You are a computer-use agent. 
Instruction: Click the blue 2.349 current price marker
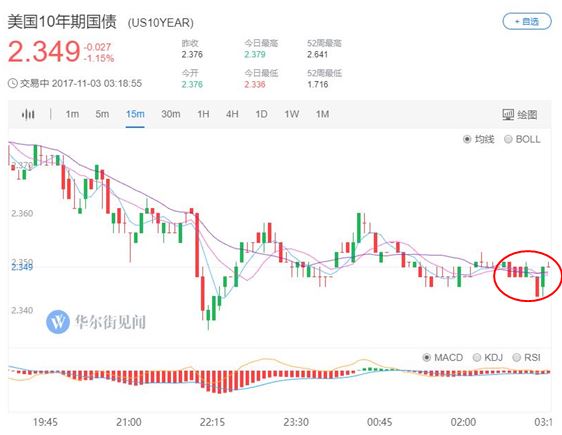coord(22,267)
